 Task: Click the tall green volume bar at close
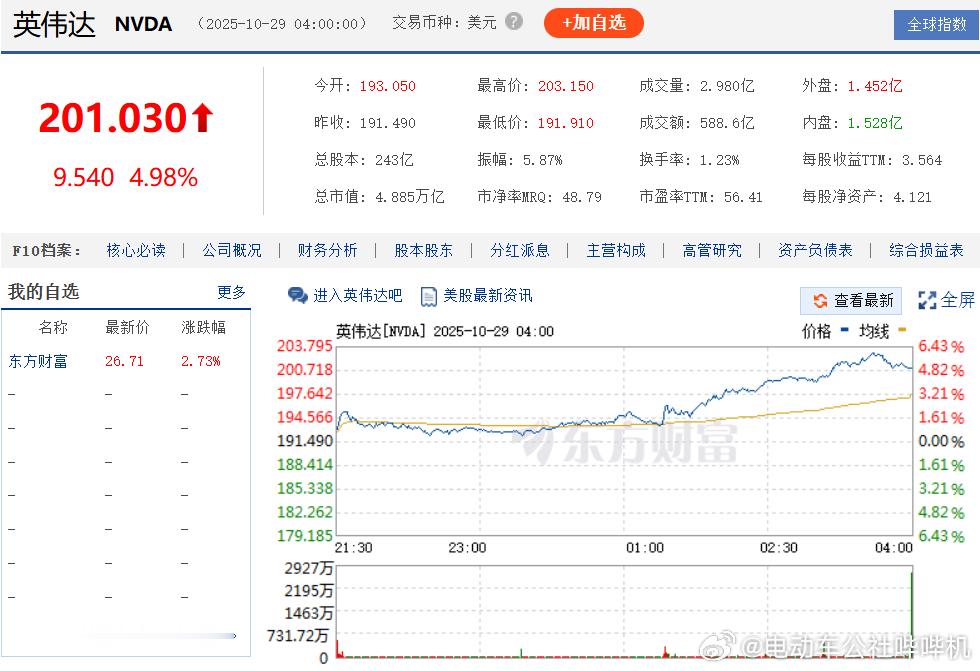click(x=912, y=614)
